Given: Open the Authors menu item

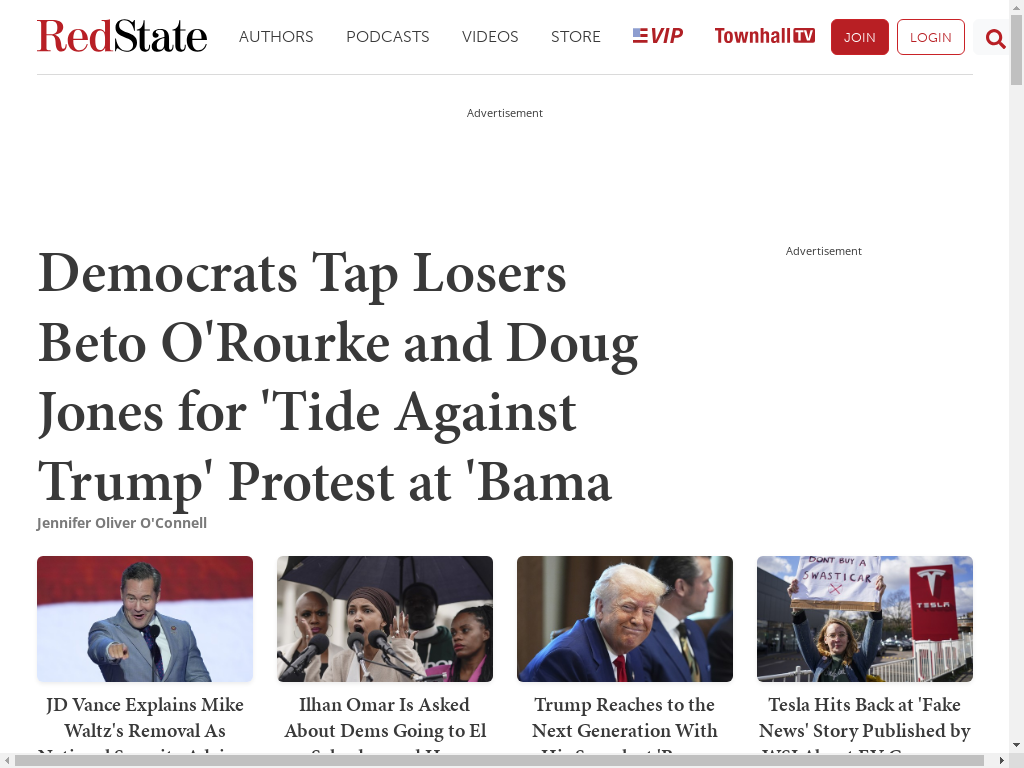Looking at the screenshot, I should [x=276, y=37].
